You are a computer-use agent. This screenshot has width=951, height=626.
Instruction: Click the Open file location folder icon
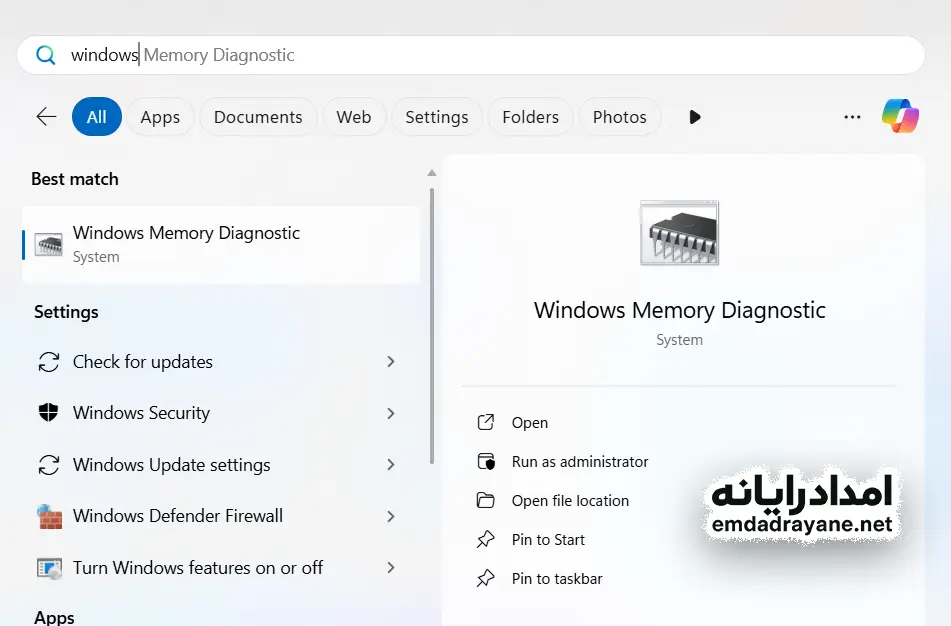(x=487, y=500)
